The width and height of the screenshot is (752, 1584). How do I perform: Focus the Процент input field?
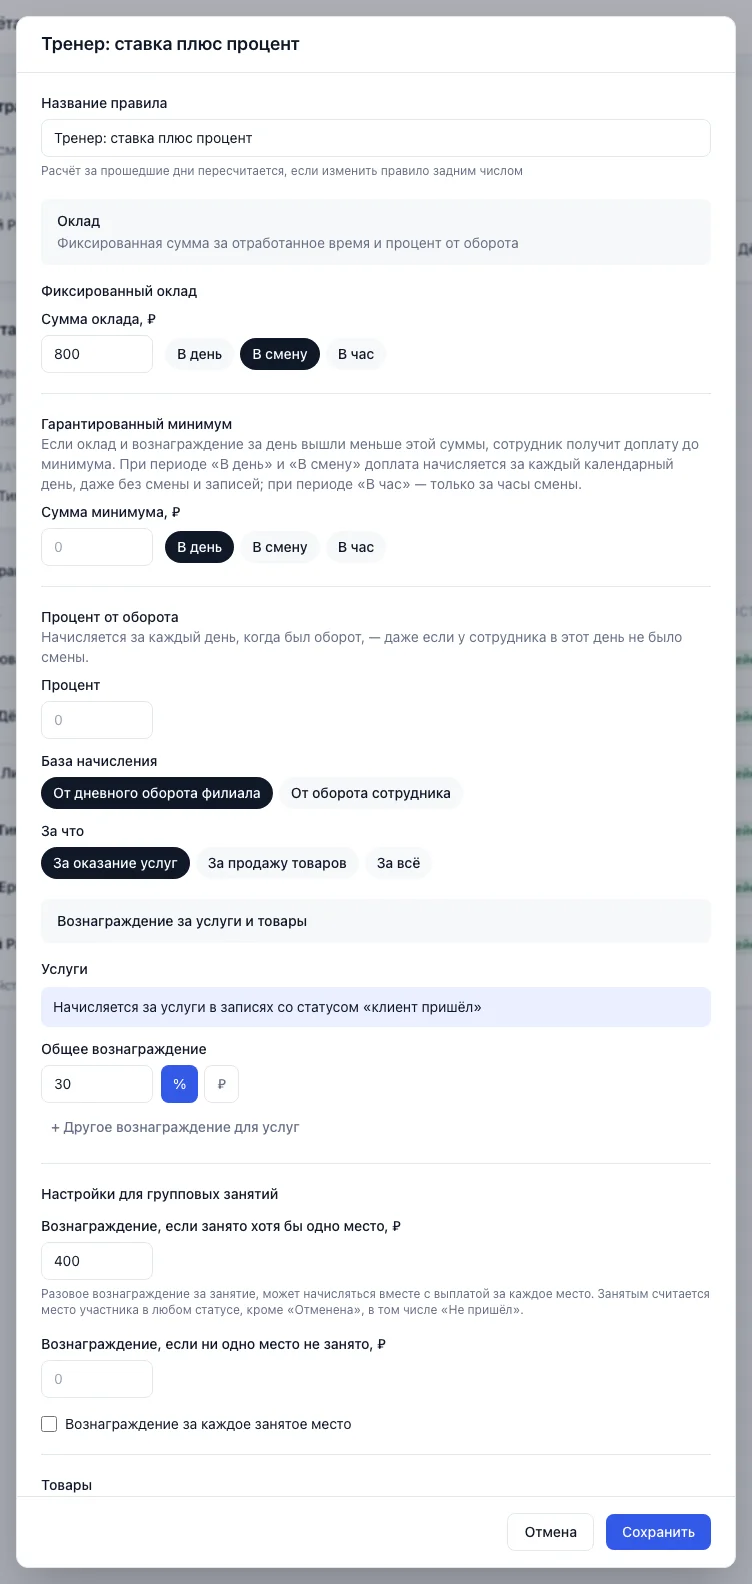(x=97, y=720)
